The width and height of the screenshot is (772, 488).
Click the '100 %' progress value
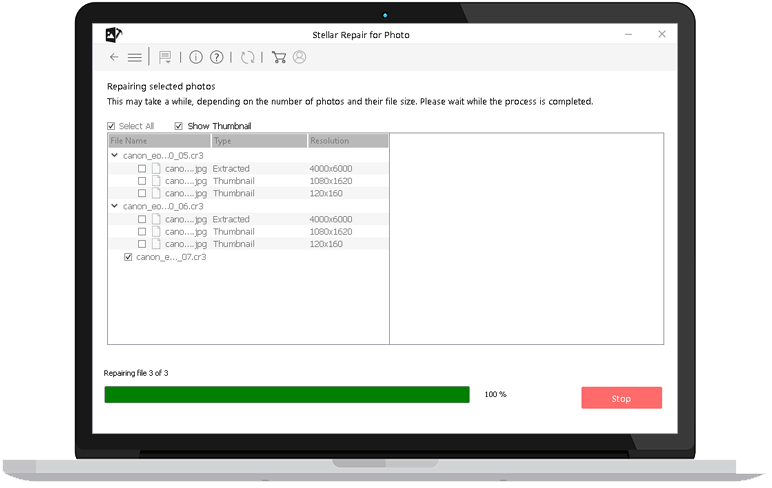click(x=495, y=394)
